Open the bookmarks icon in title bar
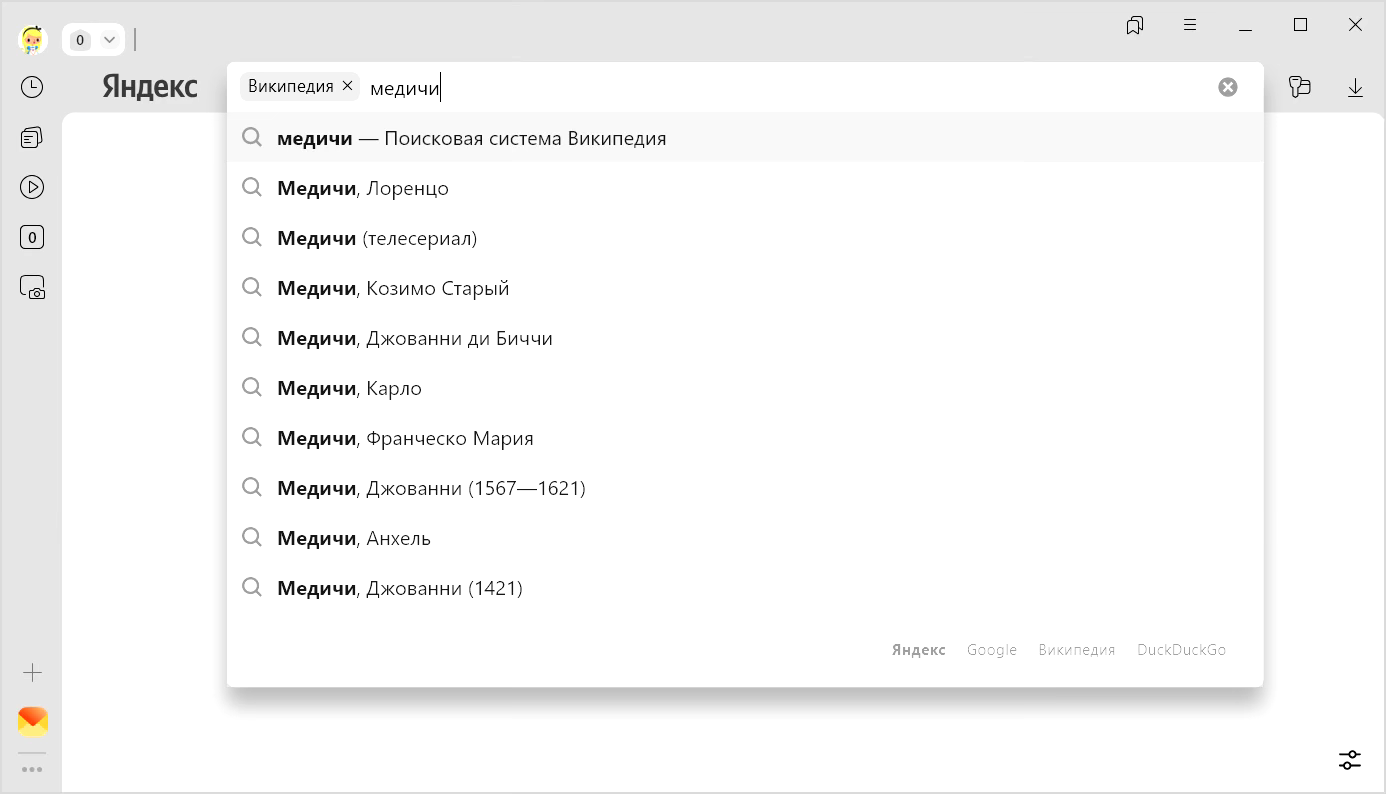1386x794 pixels. 1134,26
